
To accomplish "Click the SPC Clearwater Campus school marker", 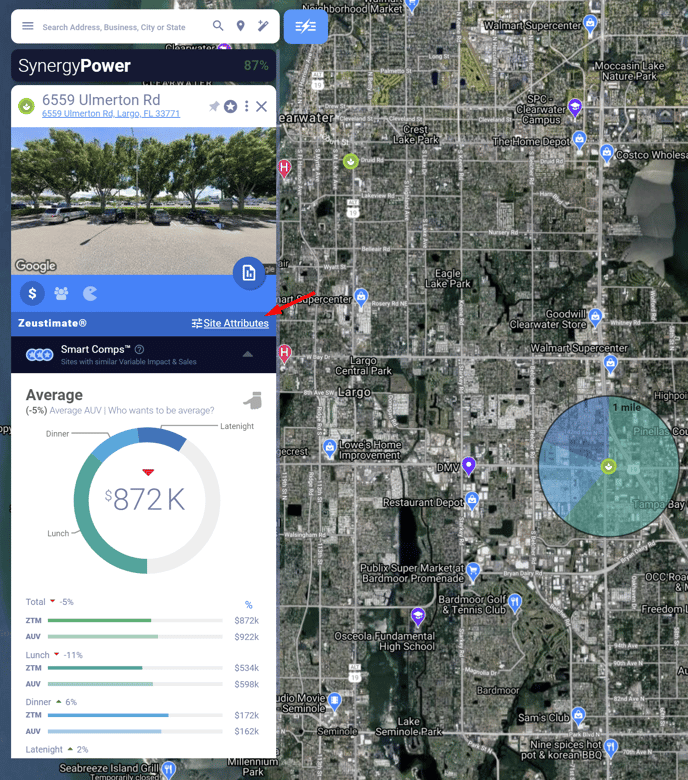I will point(575,107).
